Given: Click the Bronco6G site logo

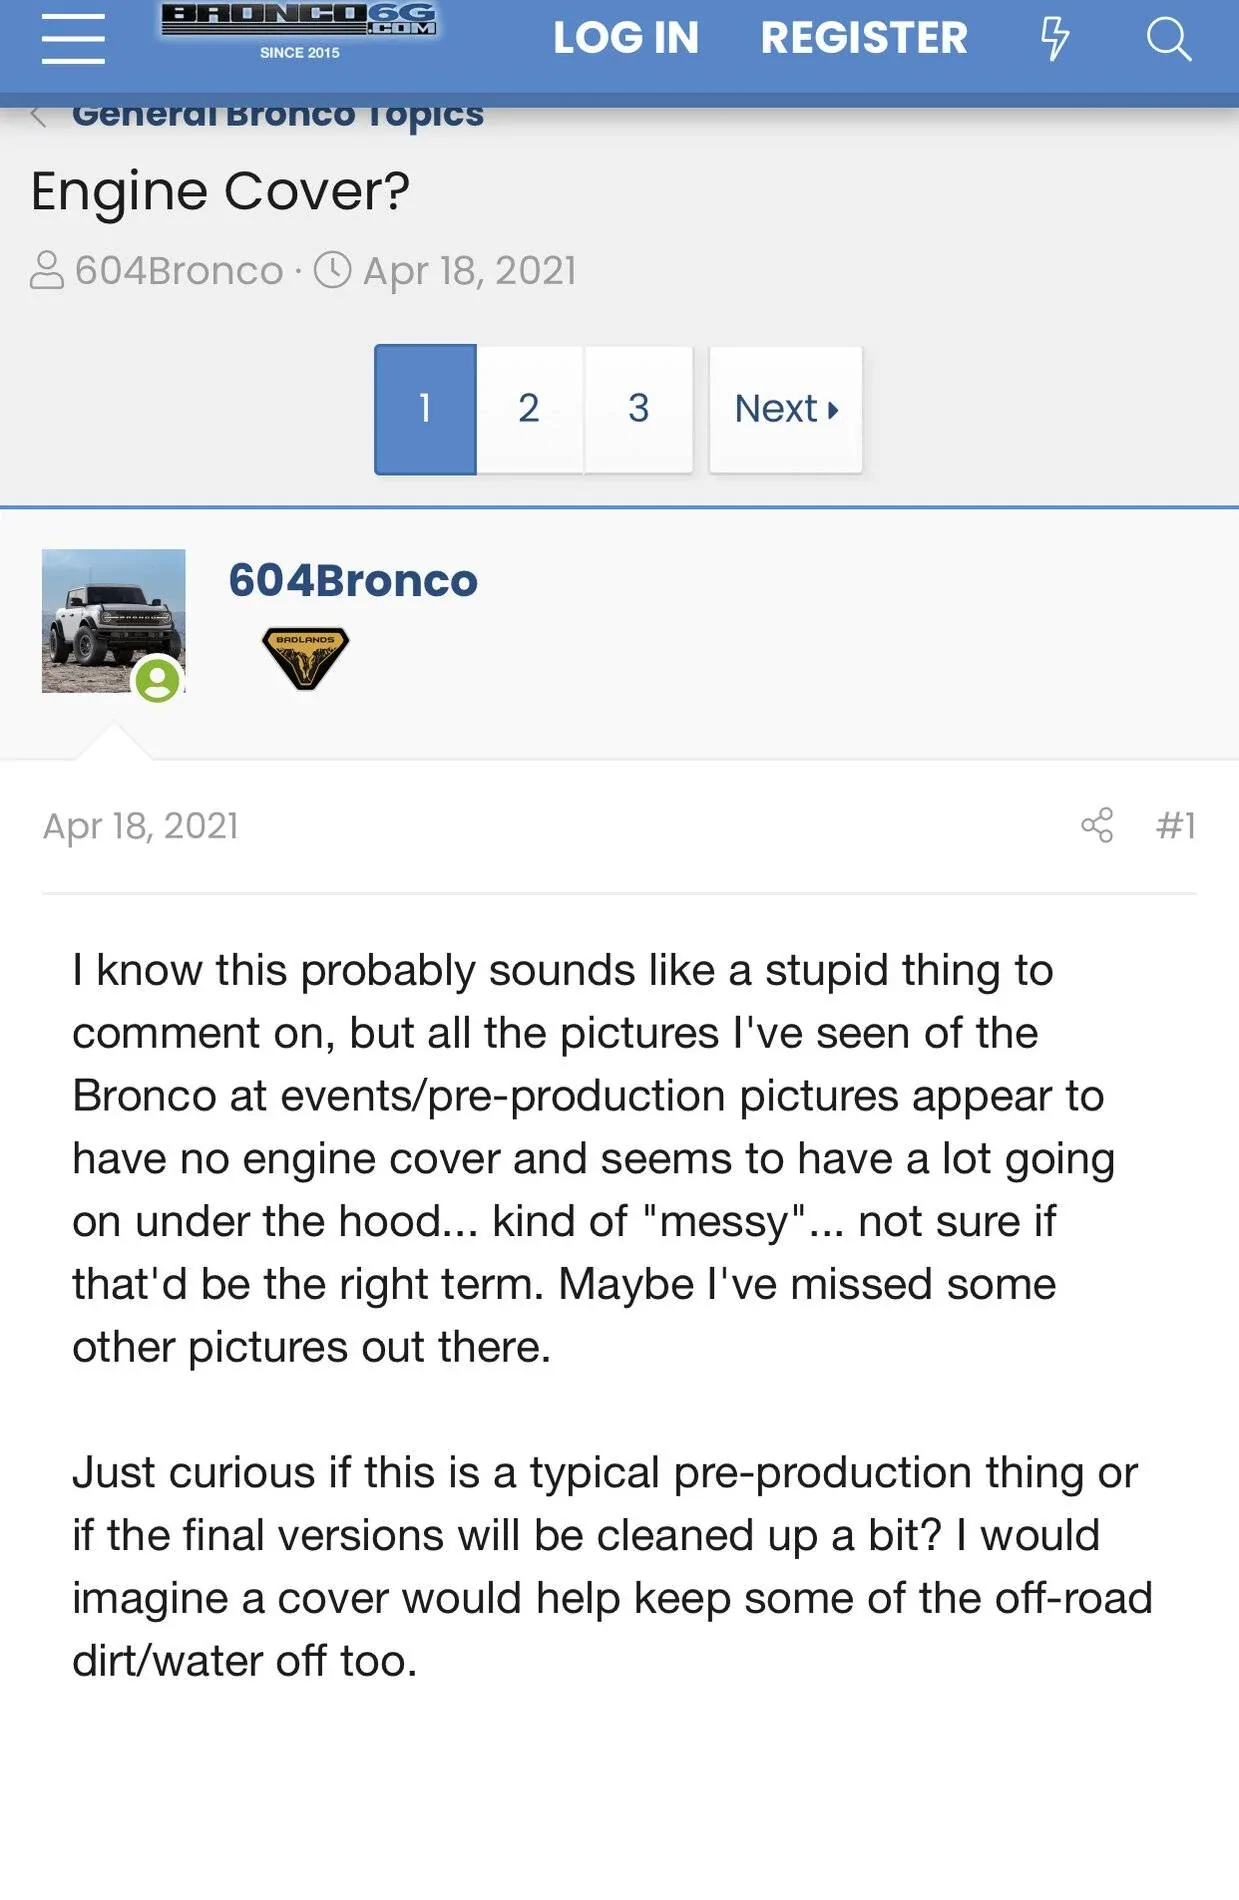Looking at the screenshot, I should click(299, 30).
